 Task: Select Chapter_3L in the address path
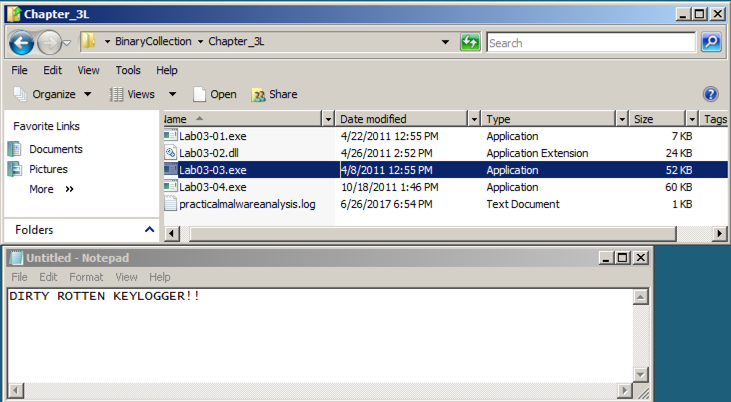point(236,42)
